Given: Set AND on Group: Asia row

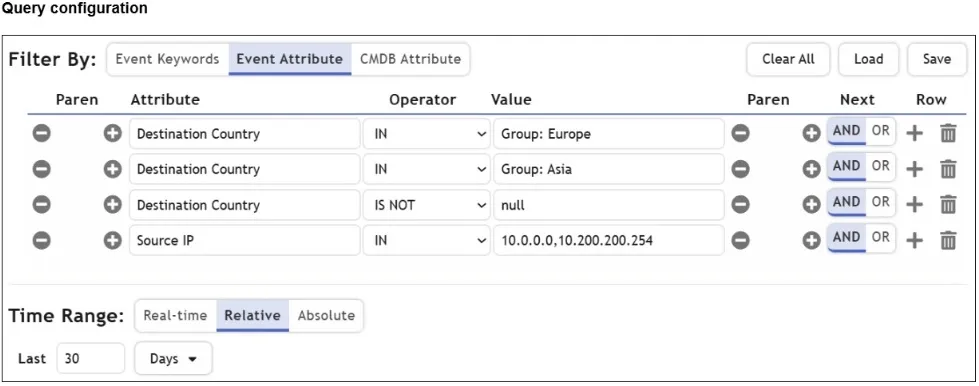Looking at the screenshot, I should coord(847,167).
